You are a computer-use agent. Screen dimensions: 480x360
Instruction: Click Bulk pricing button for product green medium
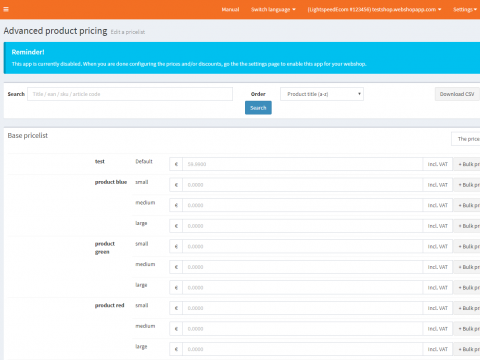point(467,267)
